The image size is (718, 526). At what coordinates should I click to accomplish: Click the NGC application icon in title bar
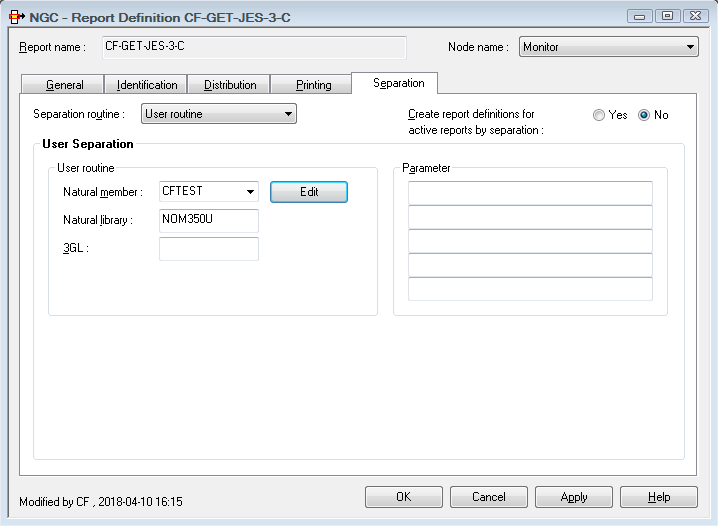16,17
